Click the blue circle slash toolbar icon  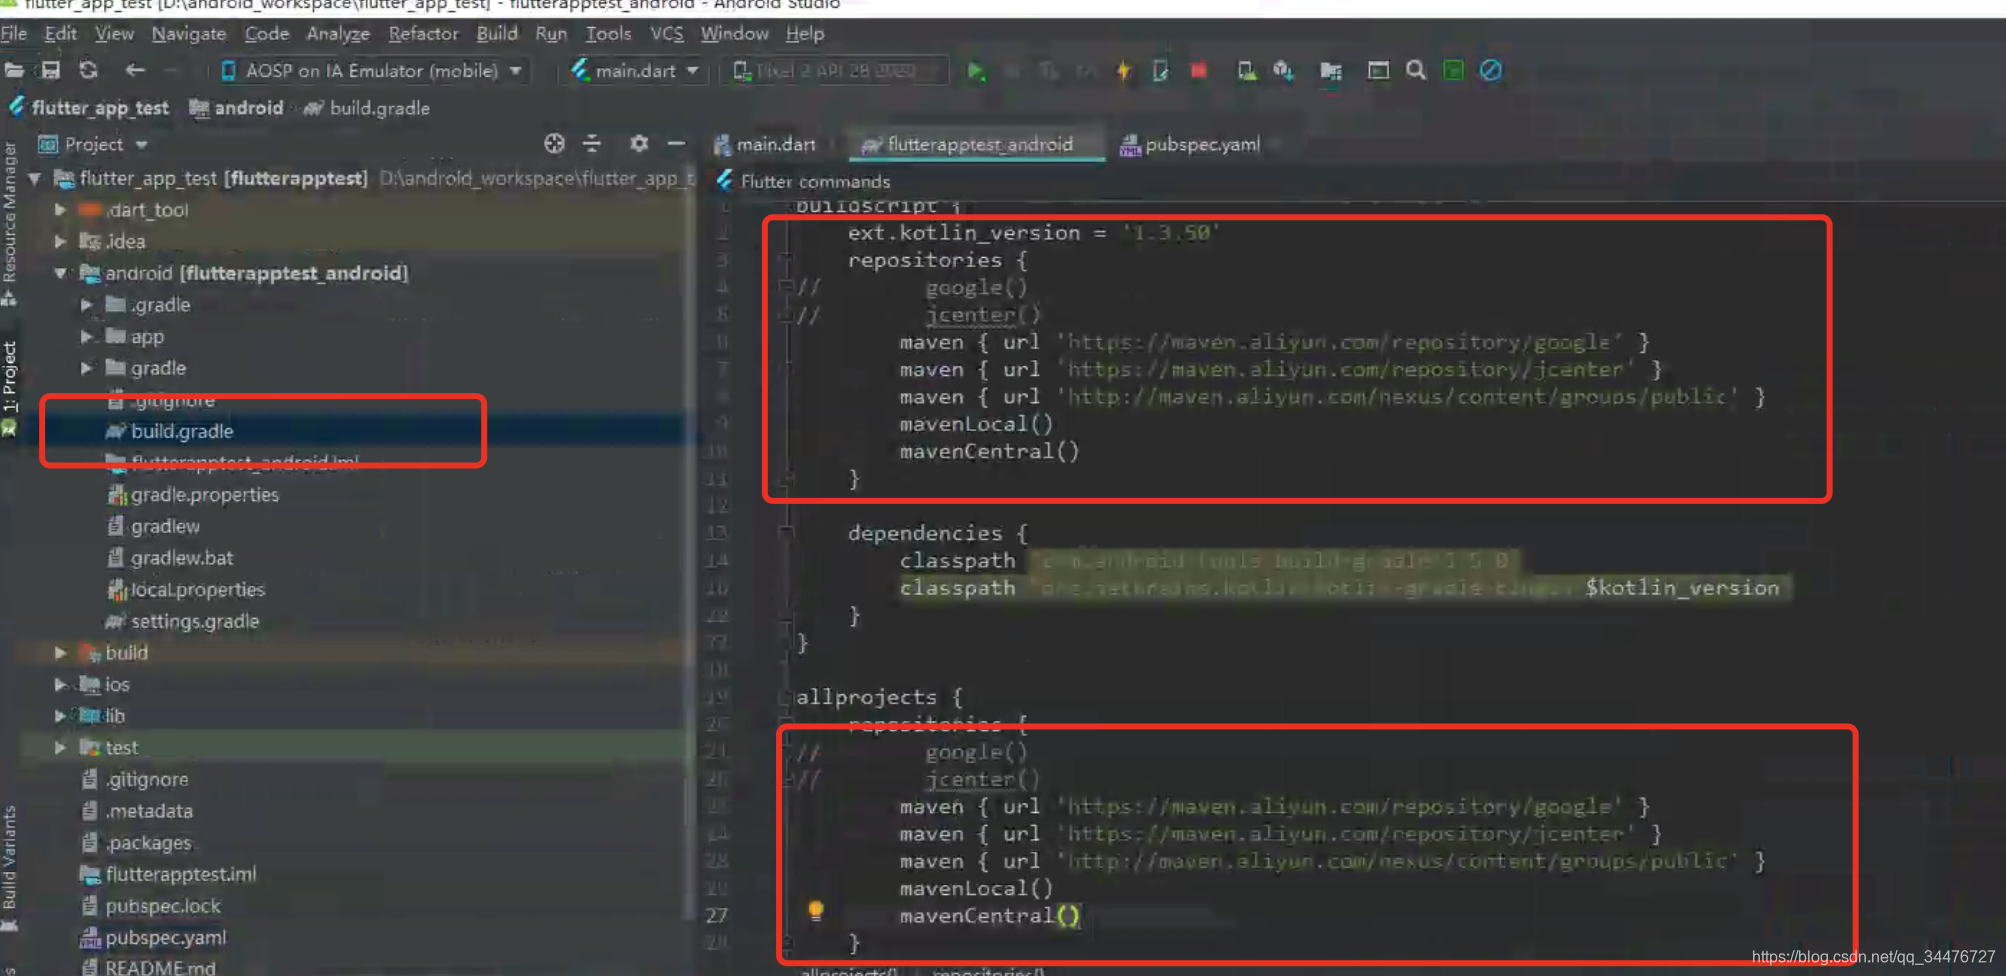coord(1491,71)
